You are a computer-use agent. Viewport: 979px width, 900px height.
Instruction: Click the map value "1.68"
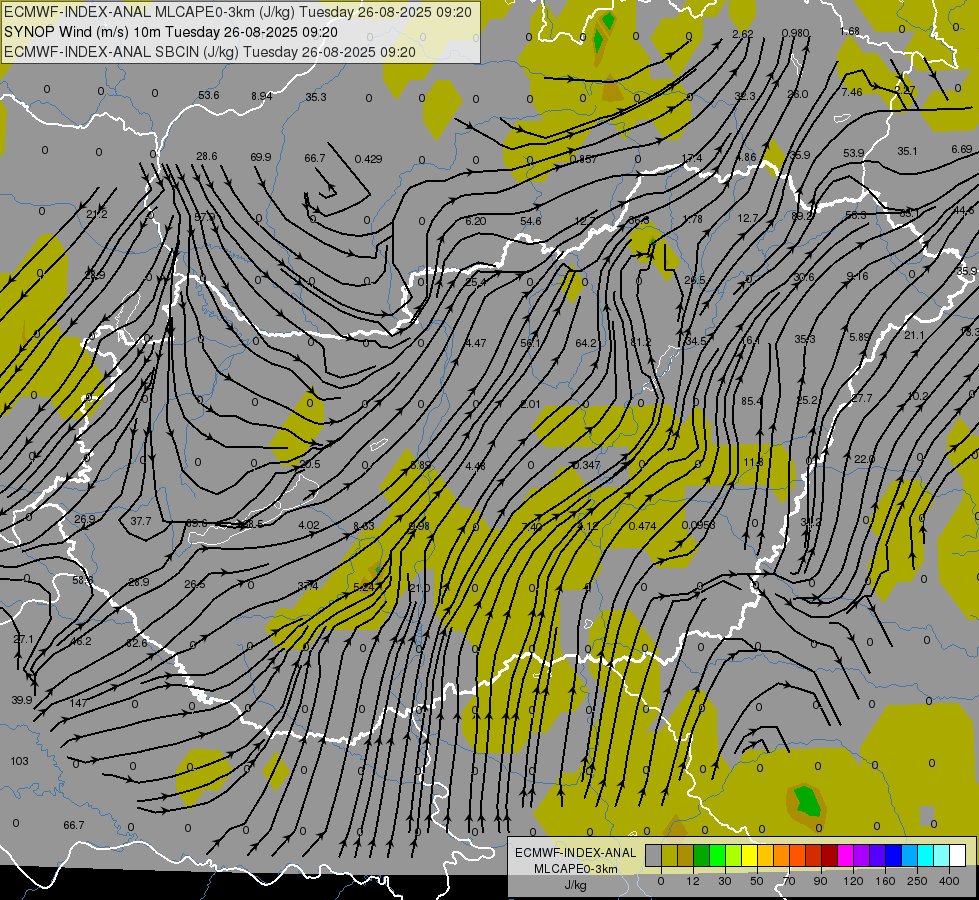pyautogui.click(x=850, y=31)
